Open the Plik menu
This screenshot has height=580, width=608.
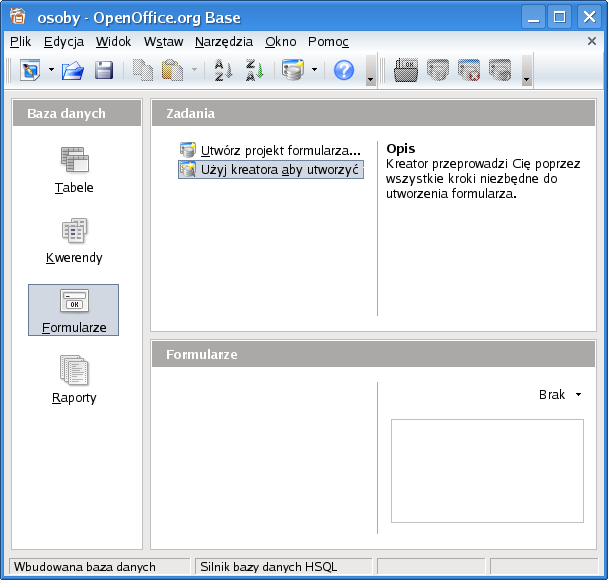20,41
